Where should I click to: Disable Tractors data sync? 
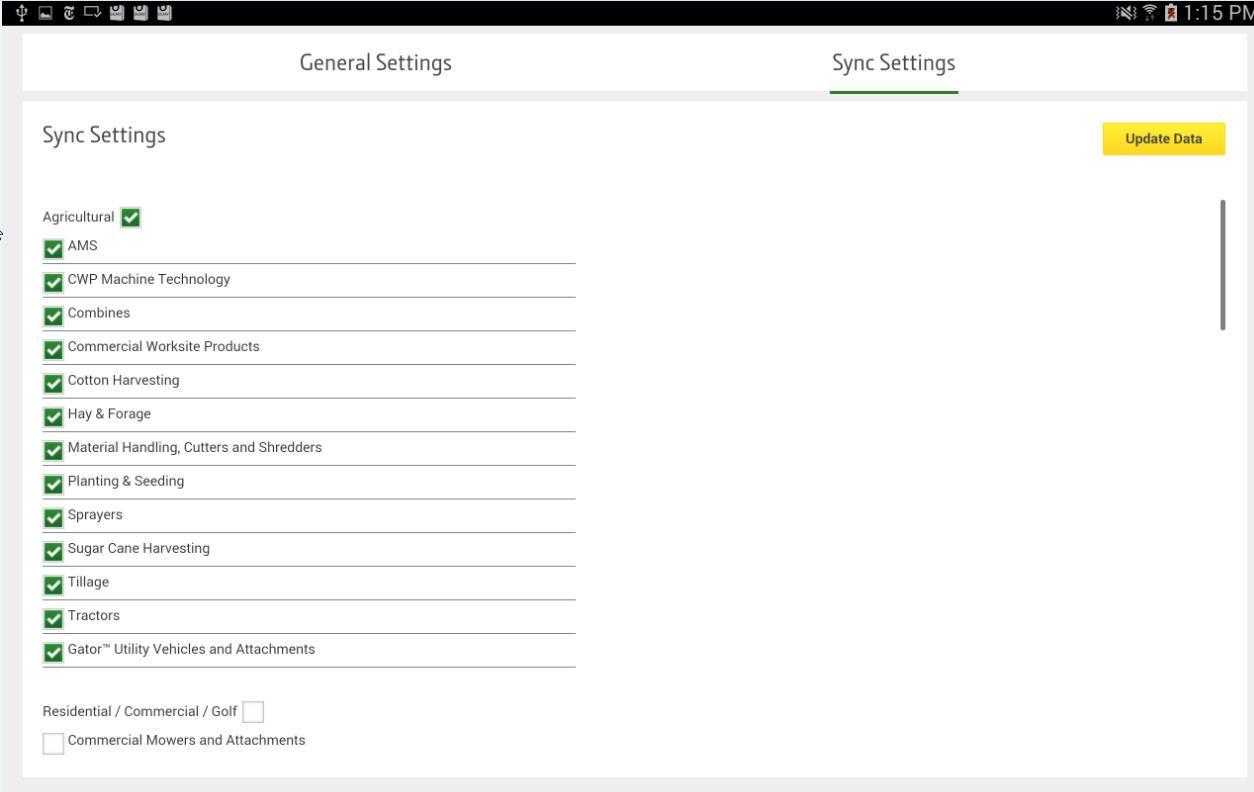[x=52, y=615]
